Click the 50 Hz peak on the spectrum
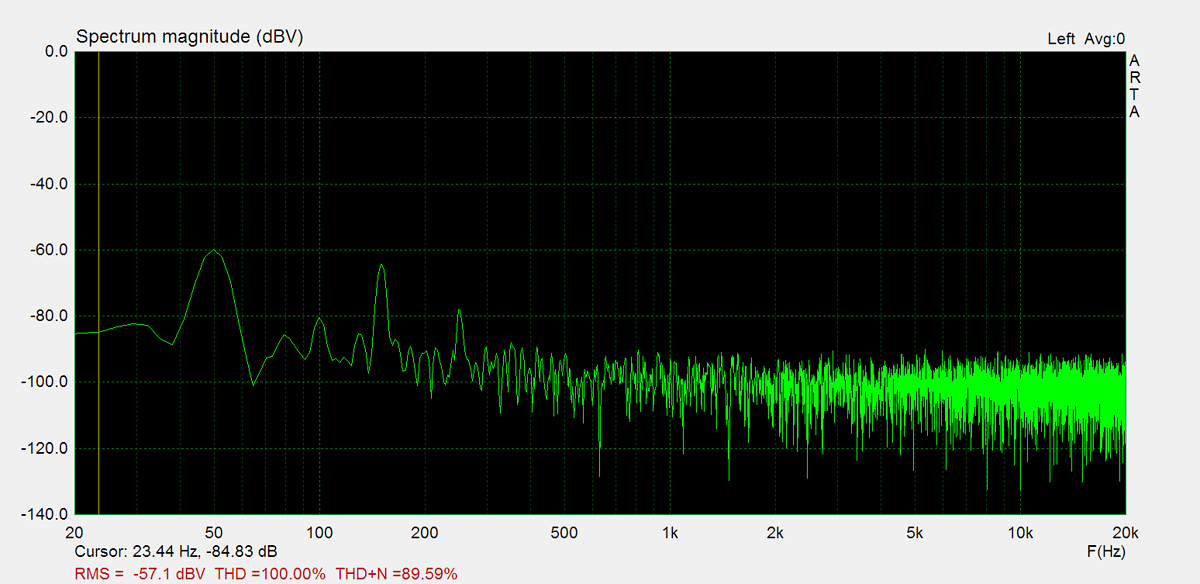Viewport: 1200px width, 584px height. [x=213, y=251]
